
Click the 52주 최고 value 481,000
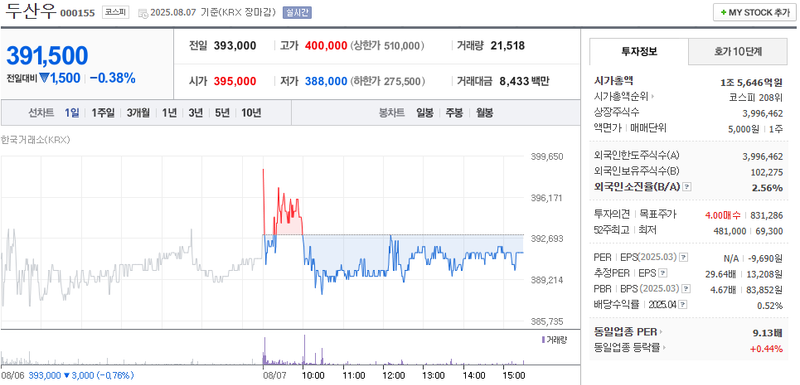coord(730,231)
